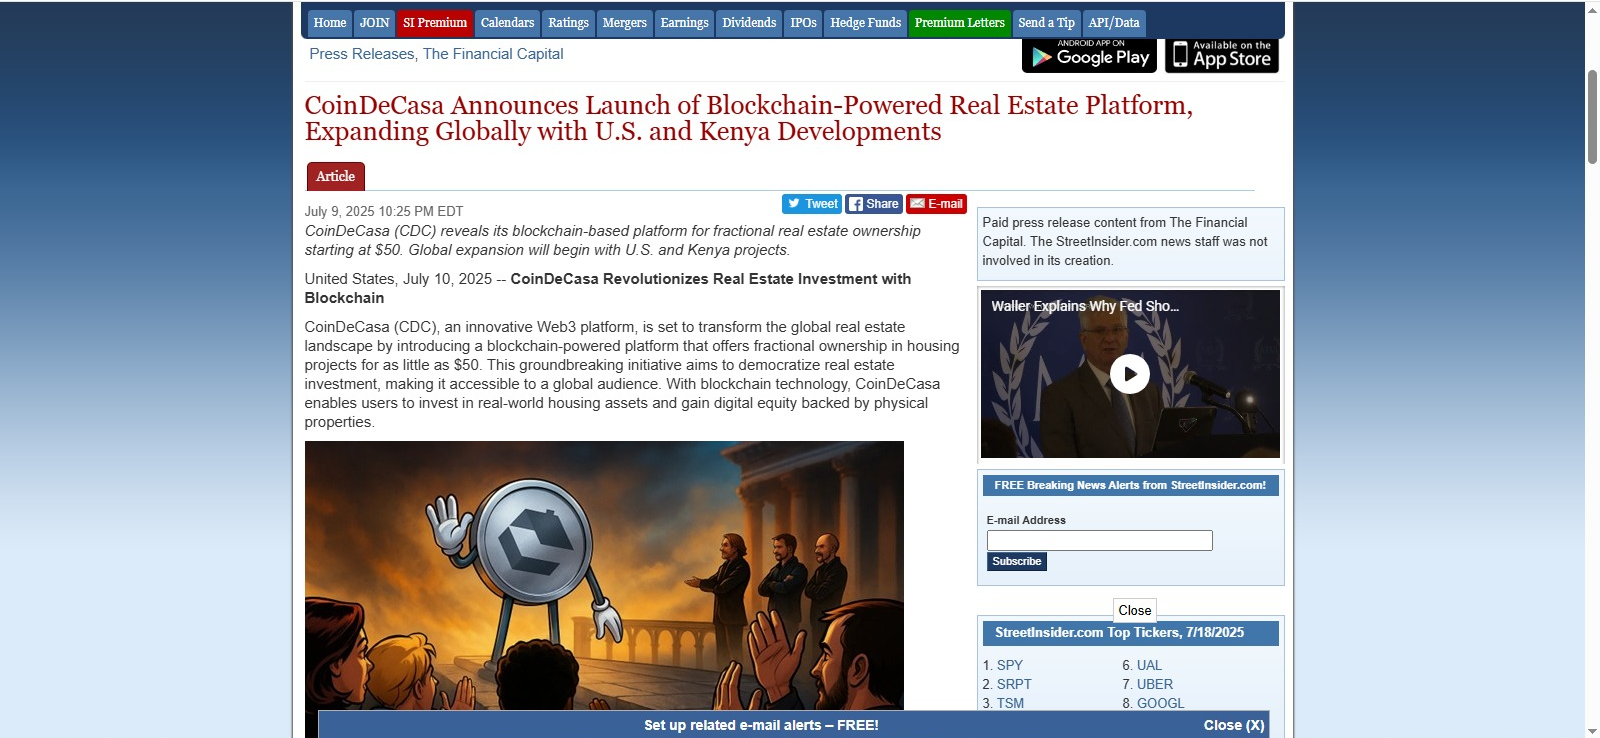Share article via Tweet button
1600x738 pixels.
point(811,204)
